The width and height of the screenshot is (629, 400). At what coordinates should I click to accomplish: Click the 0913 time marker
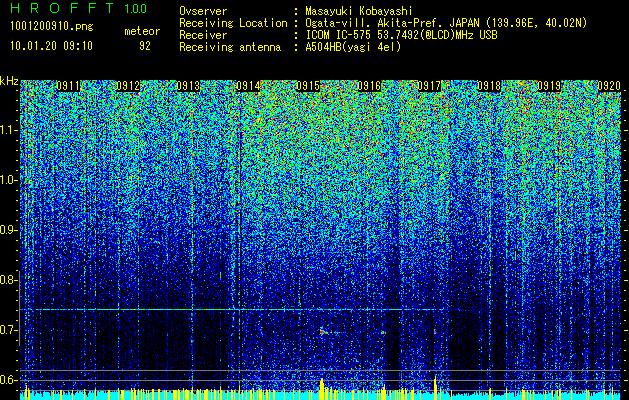[188, 85]
